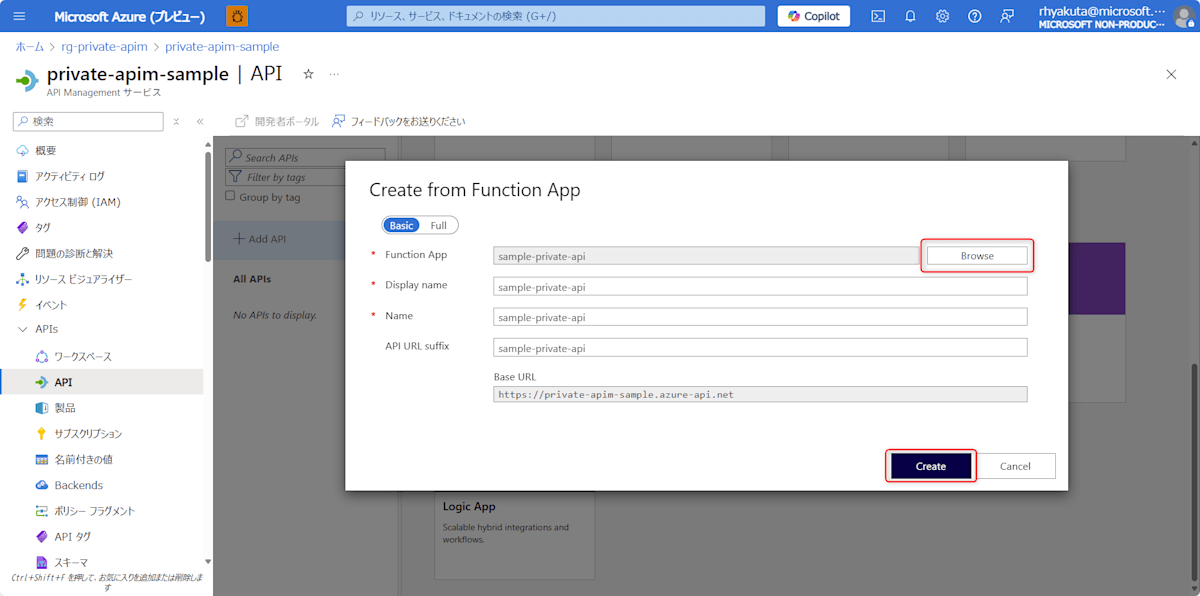Screen dimensions: 1200x596
Task: Open the help question mark icon
Action: tap(975, 16)
